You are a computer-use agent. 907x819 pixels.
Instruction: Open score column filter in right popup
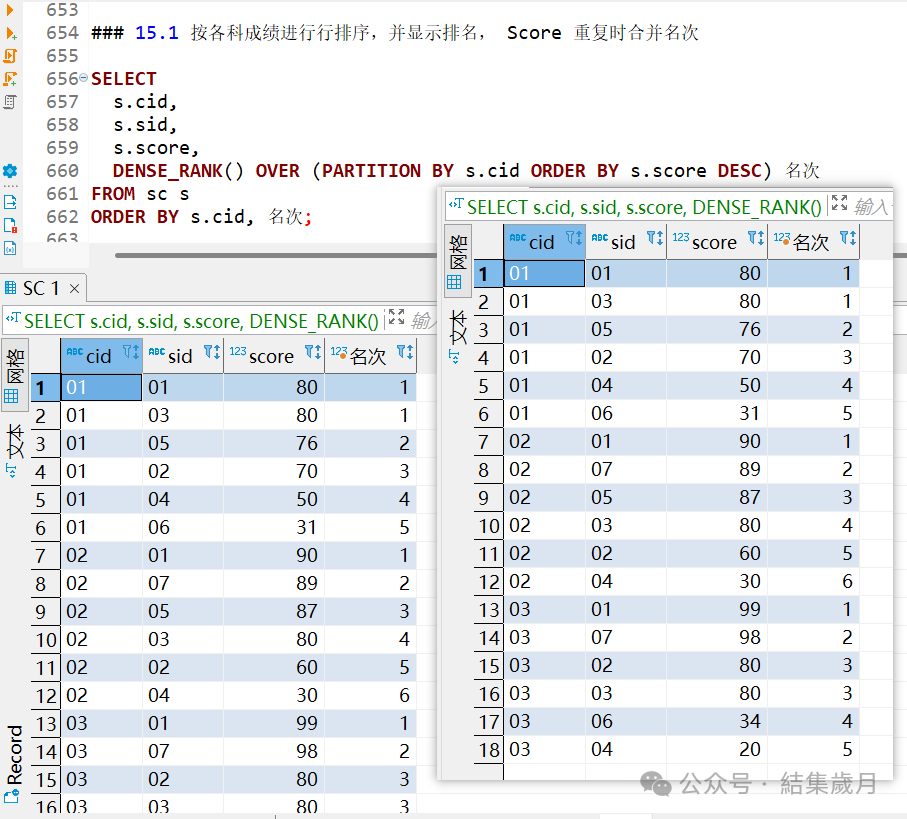tap(757, 238)
